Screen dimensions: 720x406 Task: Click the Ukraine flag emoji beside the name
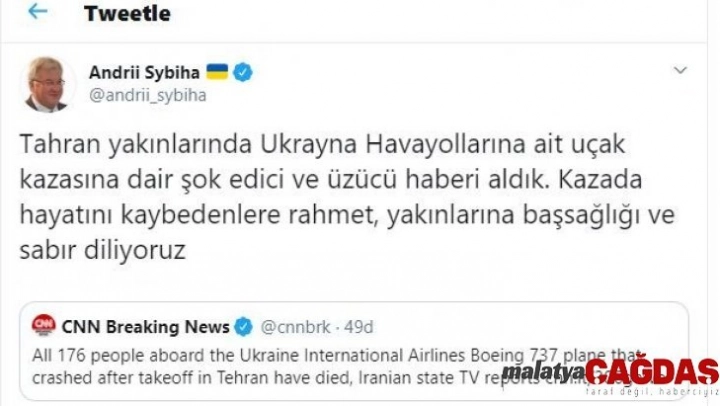(x=217, y=72)
